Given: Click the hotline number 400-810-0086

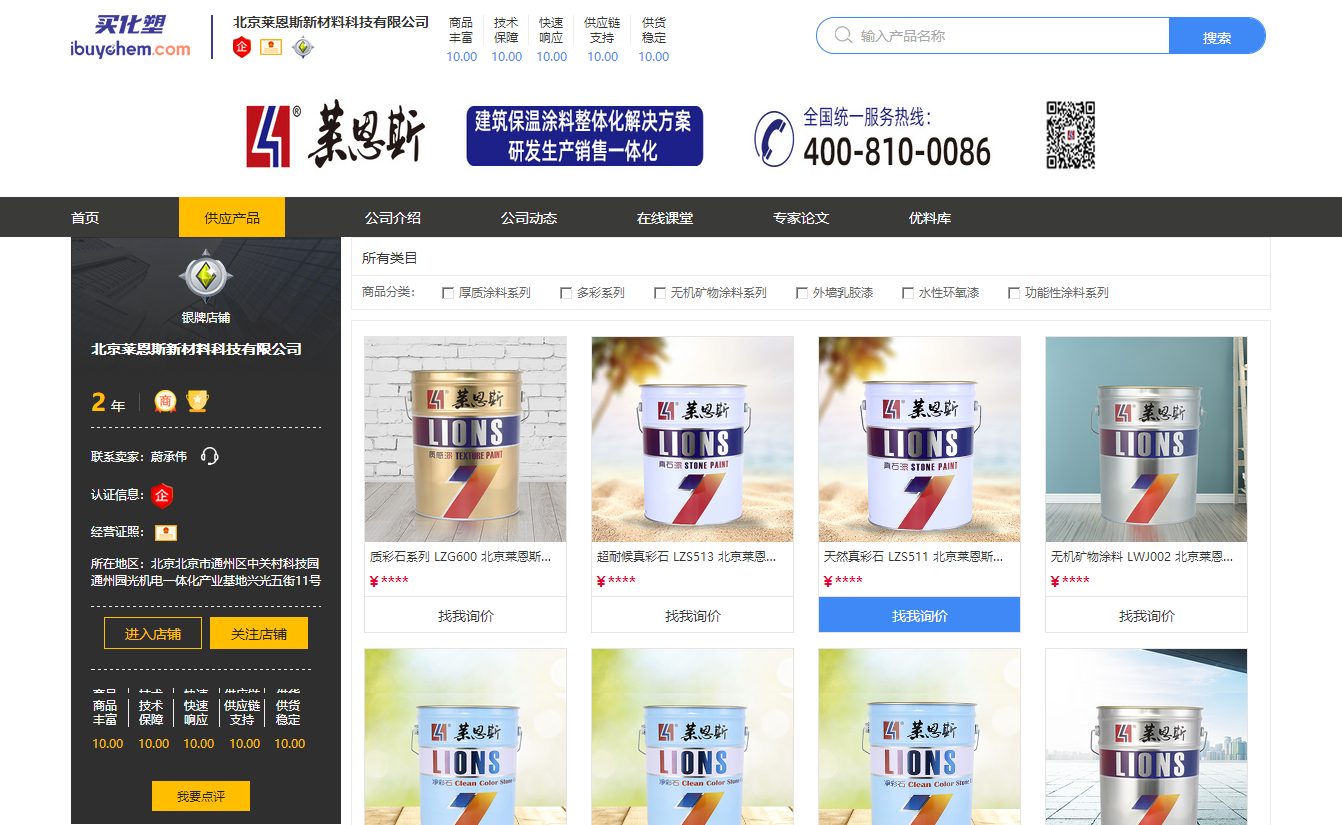Looking at the screenshot, I should click(x=897, y=151).
